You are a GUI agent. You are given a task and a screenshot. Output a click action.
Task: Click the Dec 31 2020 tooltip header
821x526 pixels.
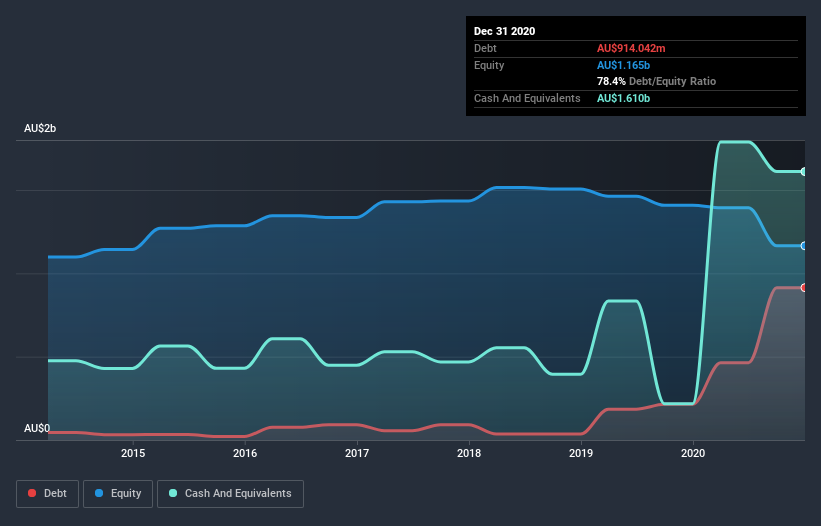pyautogui.click(x=504, y=31)
